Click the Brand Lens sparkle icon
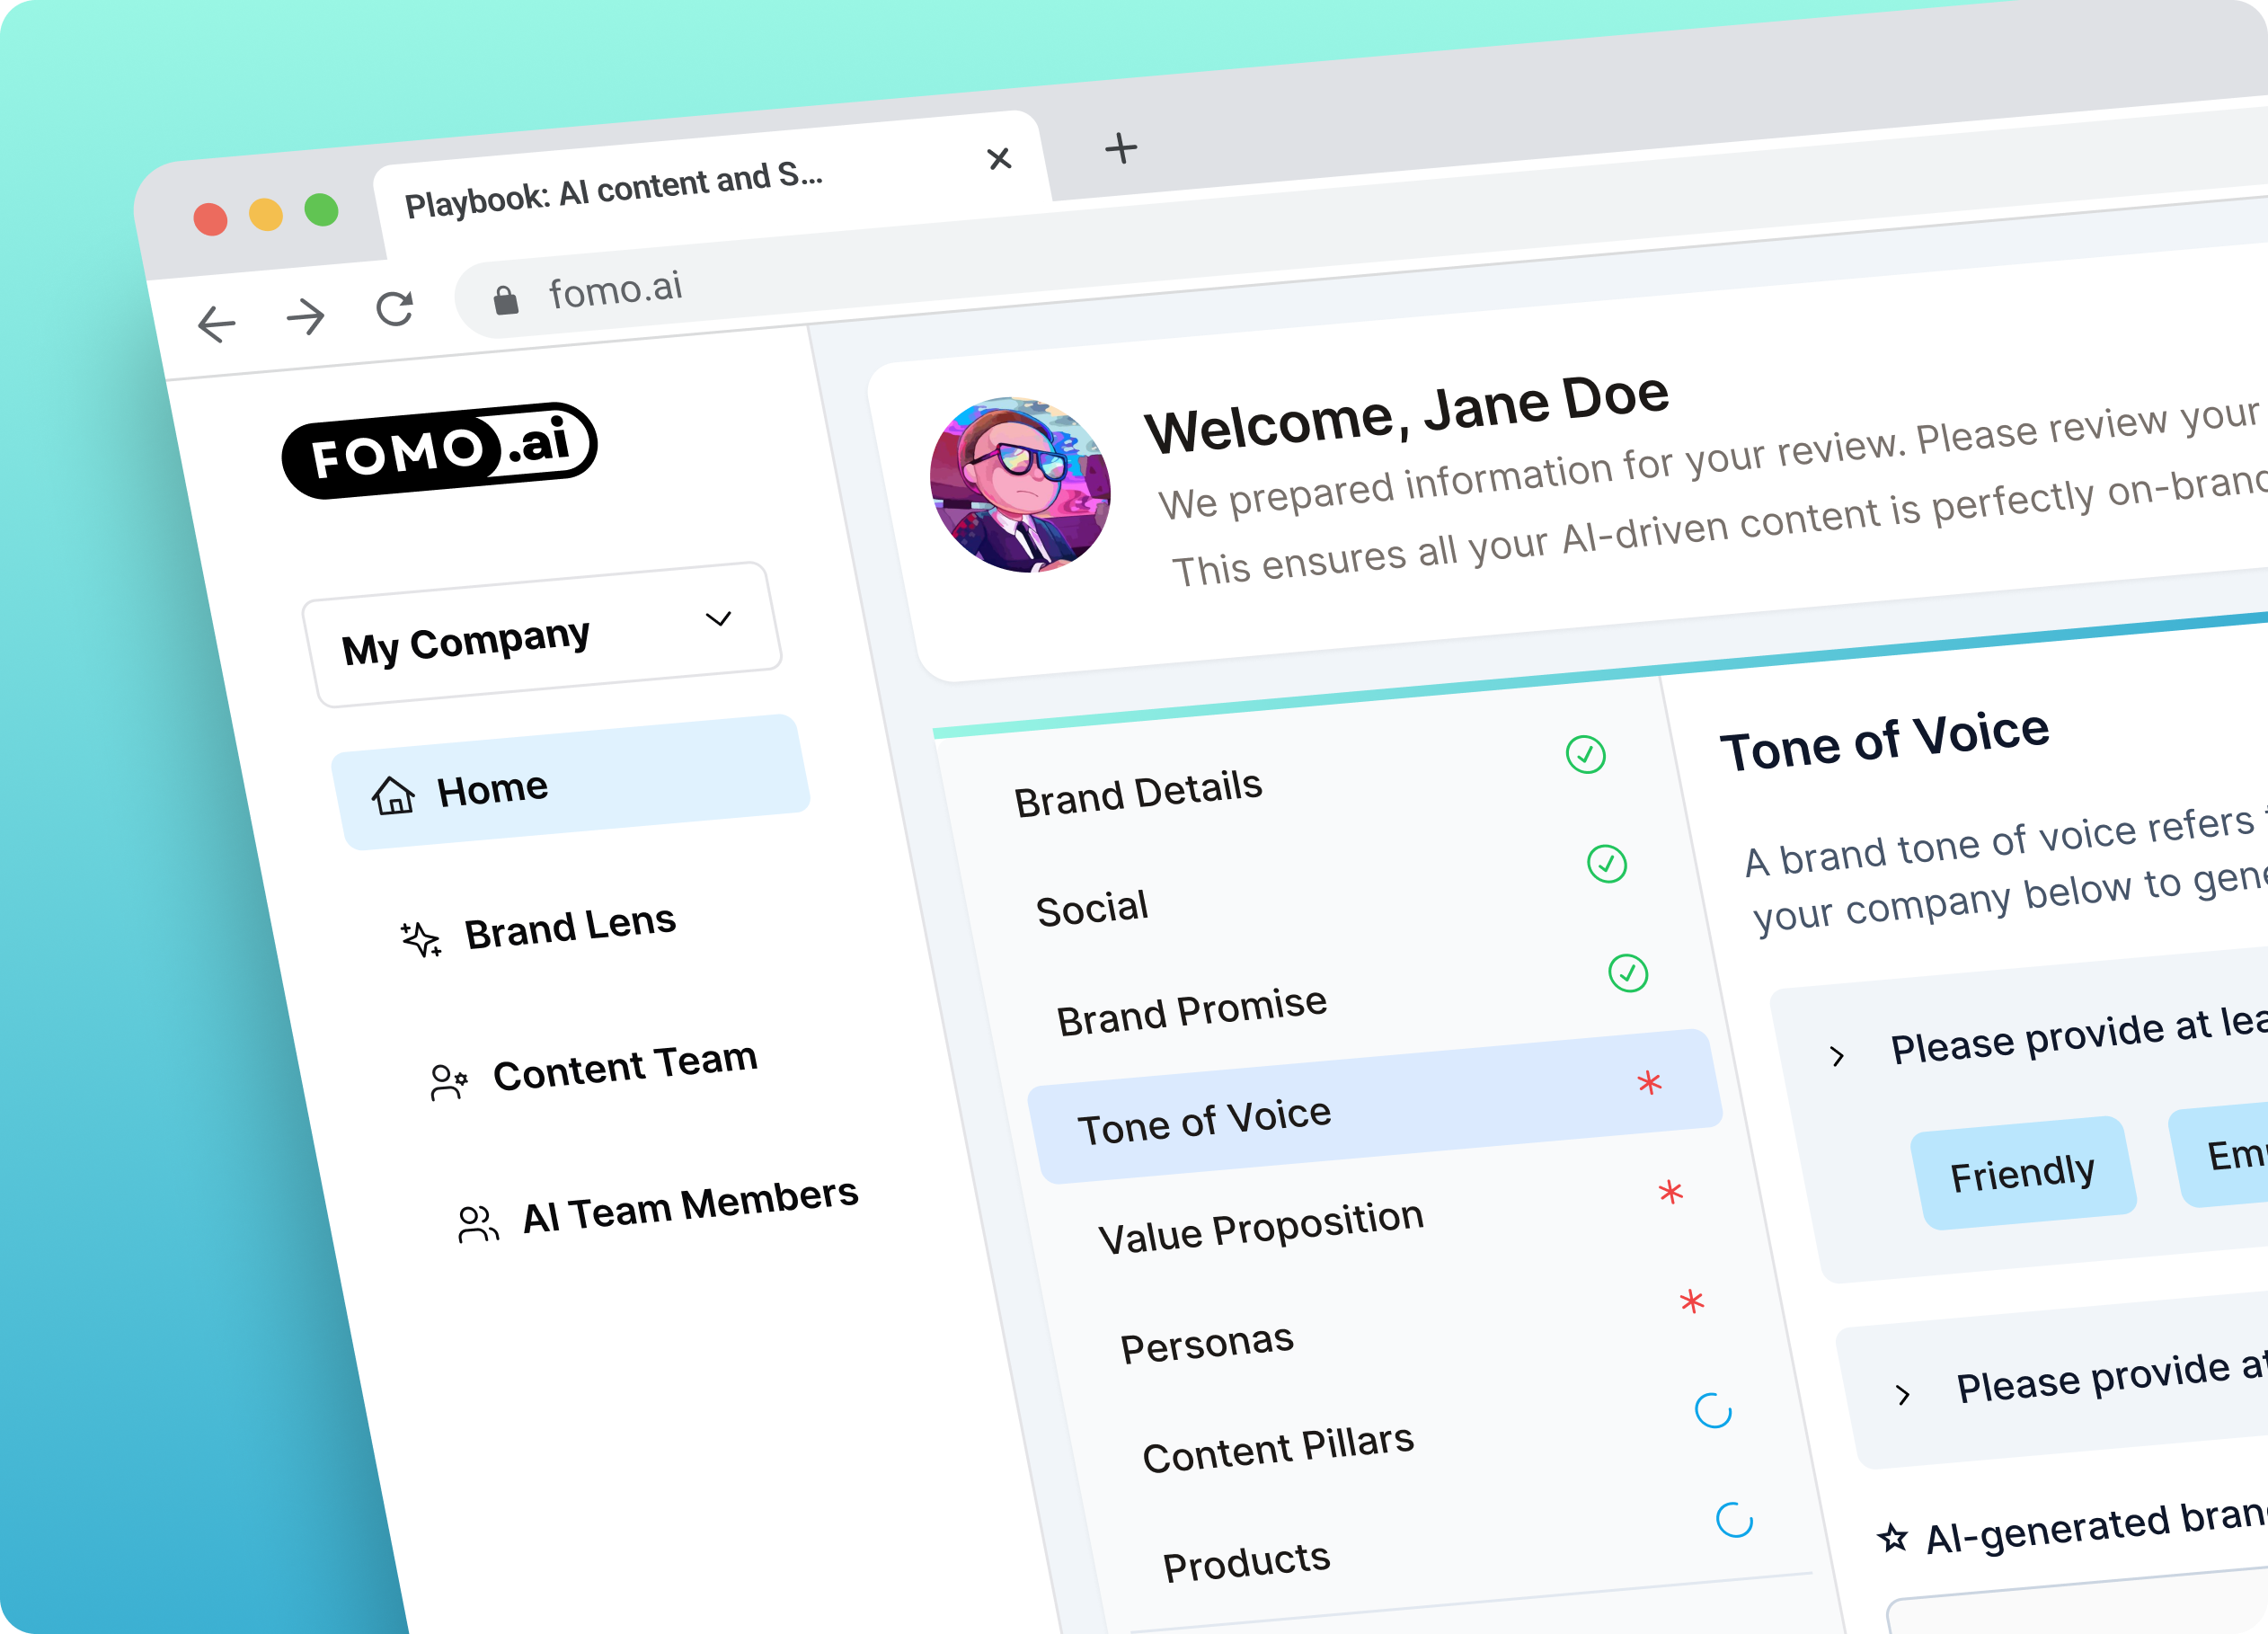 coord(420,939)
